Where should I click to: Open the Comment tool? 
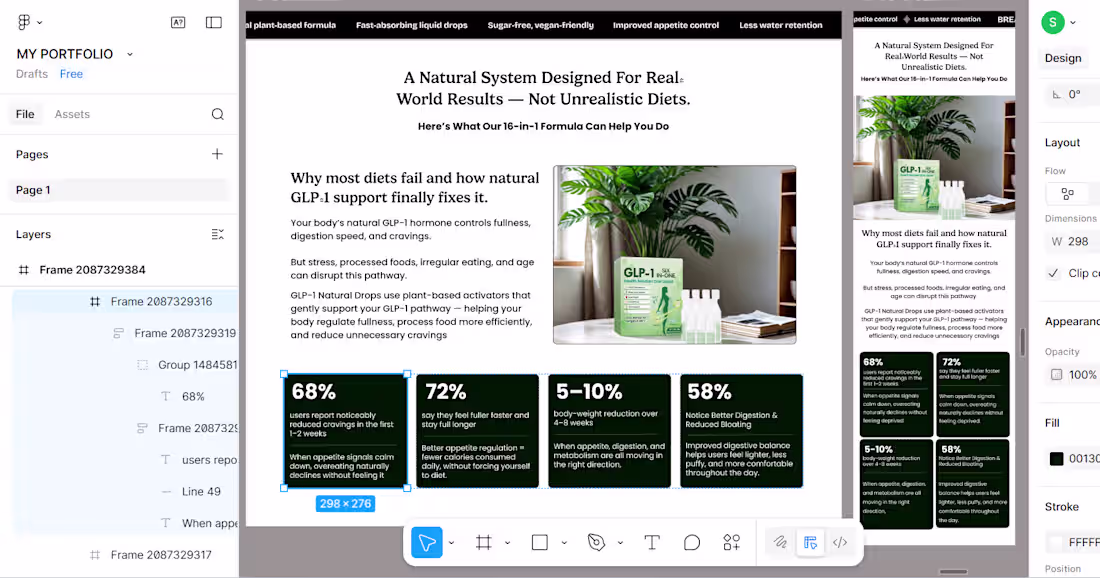[x=692, y=543]
